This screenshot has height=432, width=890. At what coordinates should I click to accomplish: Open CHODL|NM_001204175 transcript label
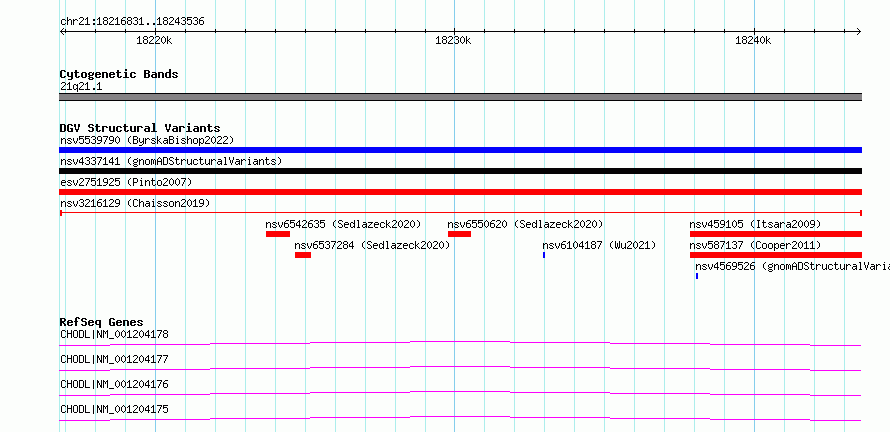point(114,409)
